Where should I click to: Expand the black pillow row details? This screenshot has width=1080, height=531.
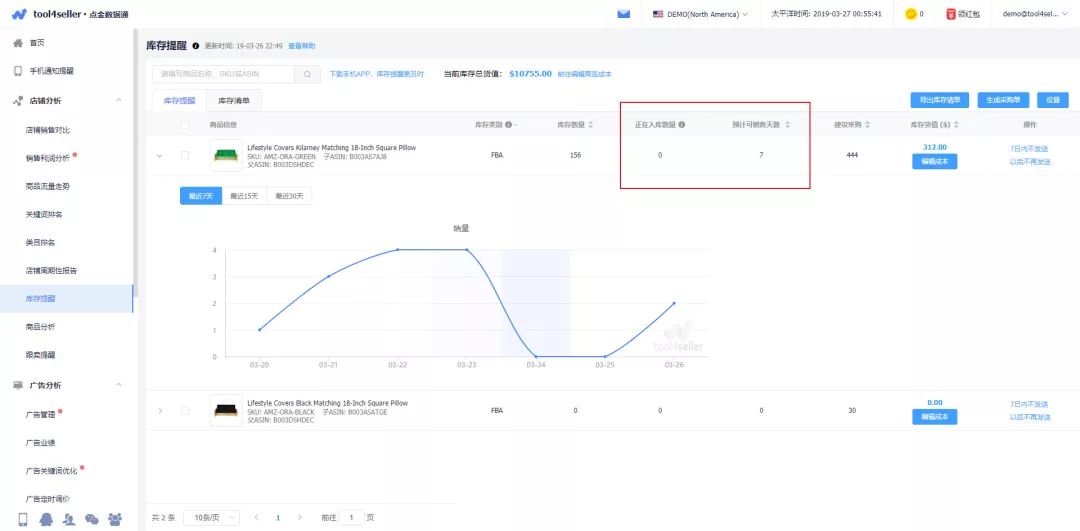(160, 410)
